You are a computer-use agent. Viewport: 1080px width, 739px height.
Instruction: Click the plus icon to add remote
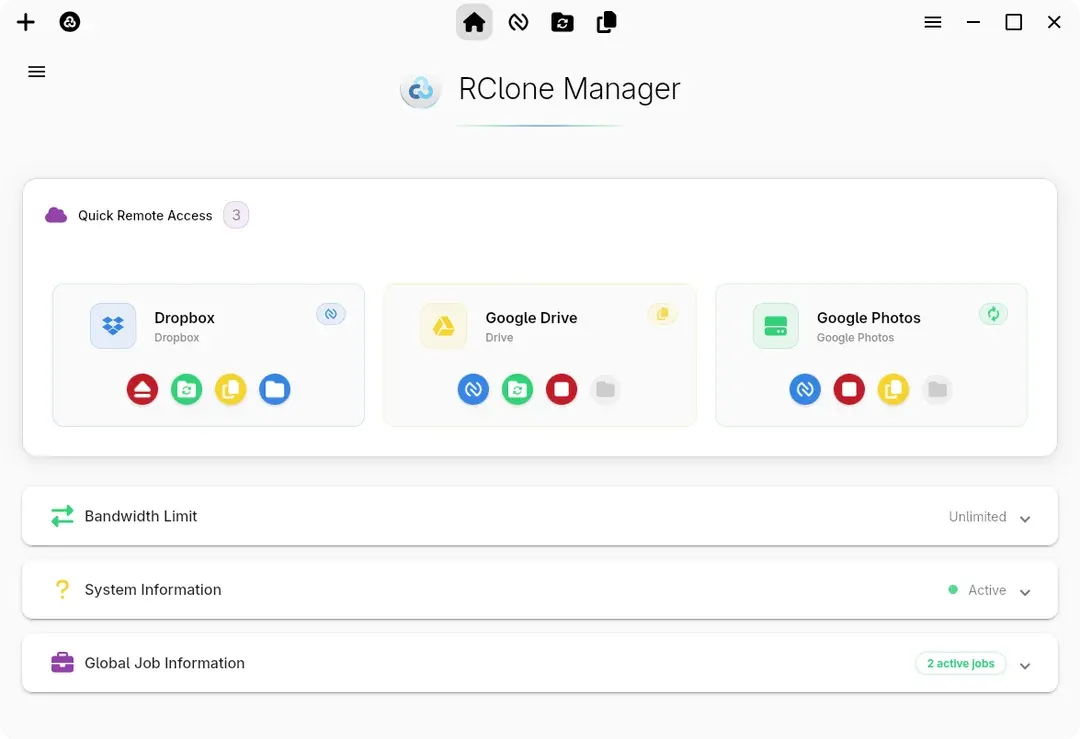click(x=25, y=22)
